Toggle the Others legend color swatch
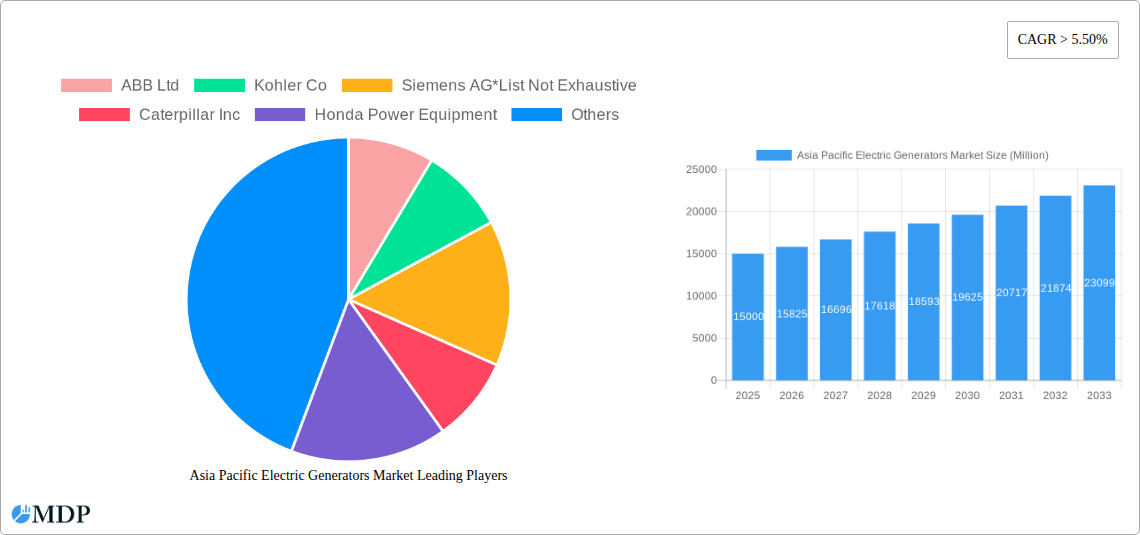Screen dimensions: 1140x535 click(537, 115)
